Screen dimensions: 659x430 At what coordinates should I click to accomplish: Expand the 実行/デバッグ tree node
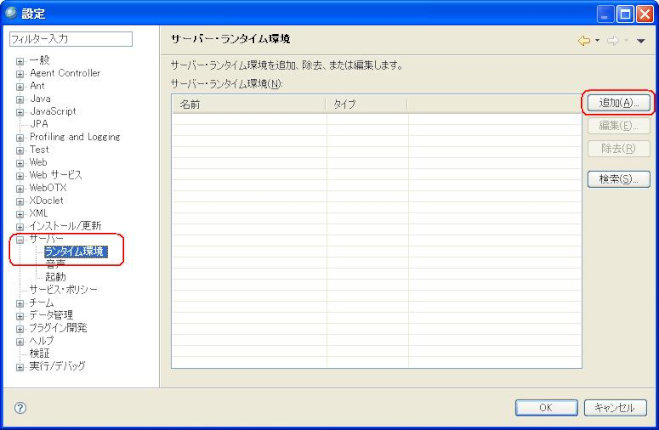19,366
